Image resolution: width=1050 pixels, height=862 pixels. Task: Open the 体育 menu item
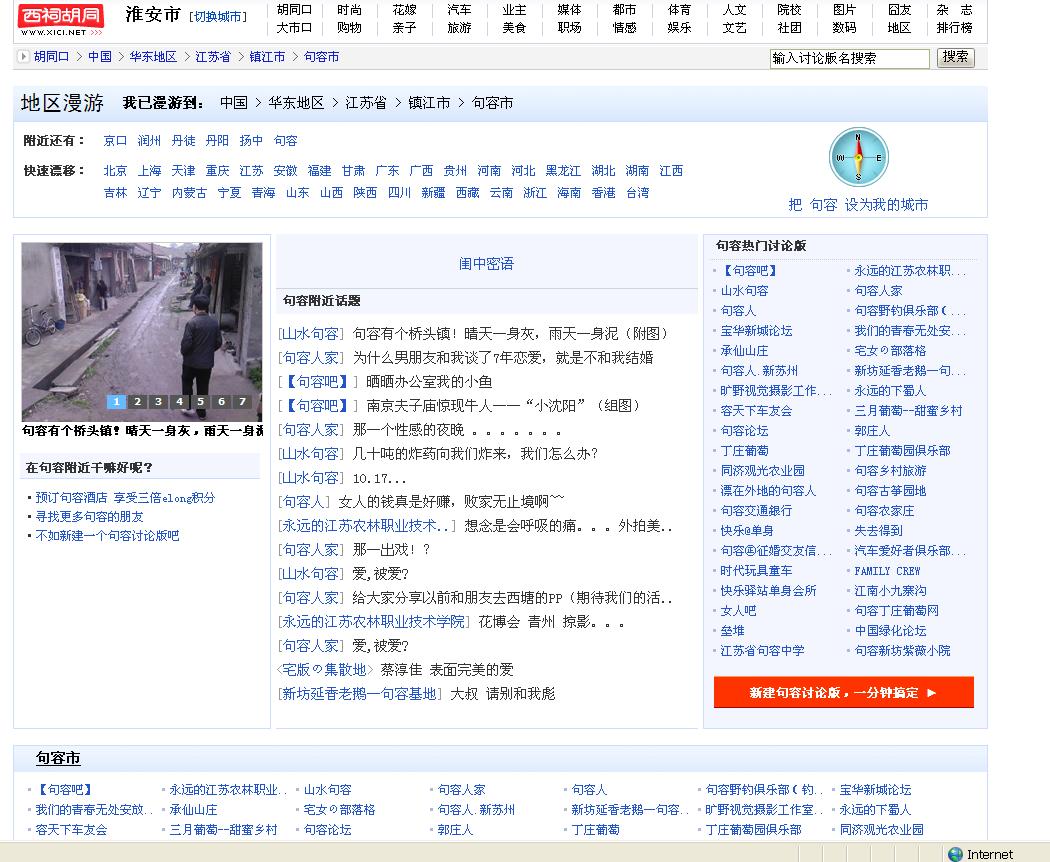(x=679, y=10)
